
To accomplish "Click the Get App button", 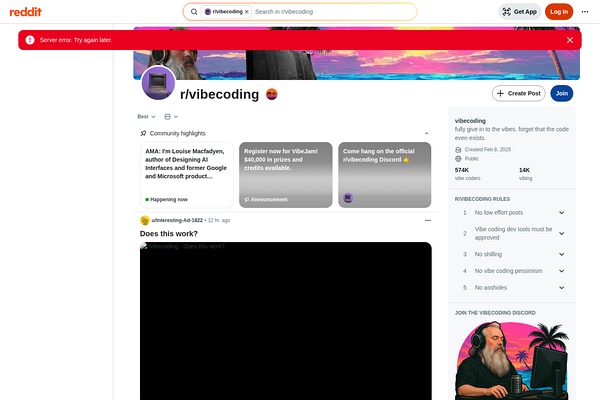I will (520, 12).
